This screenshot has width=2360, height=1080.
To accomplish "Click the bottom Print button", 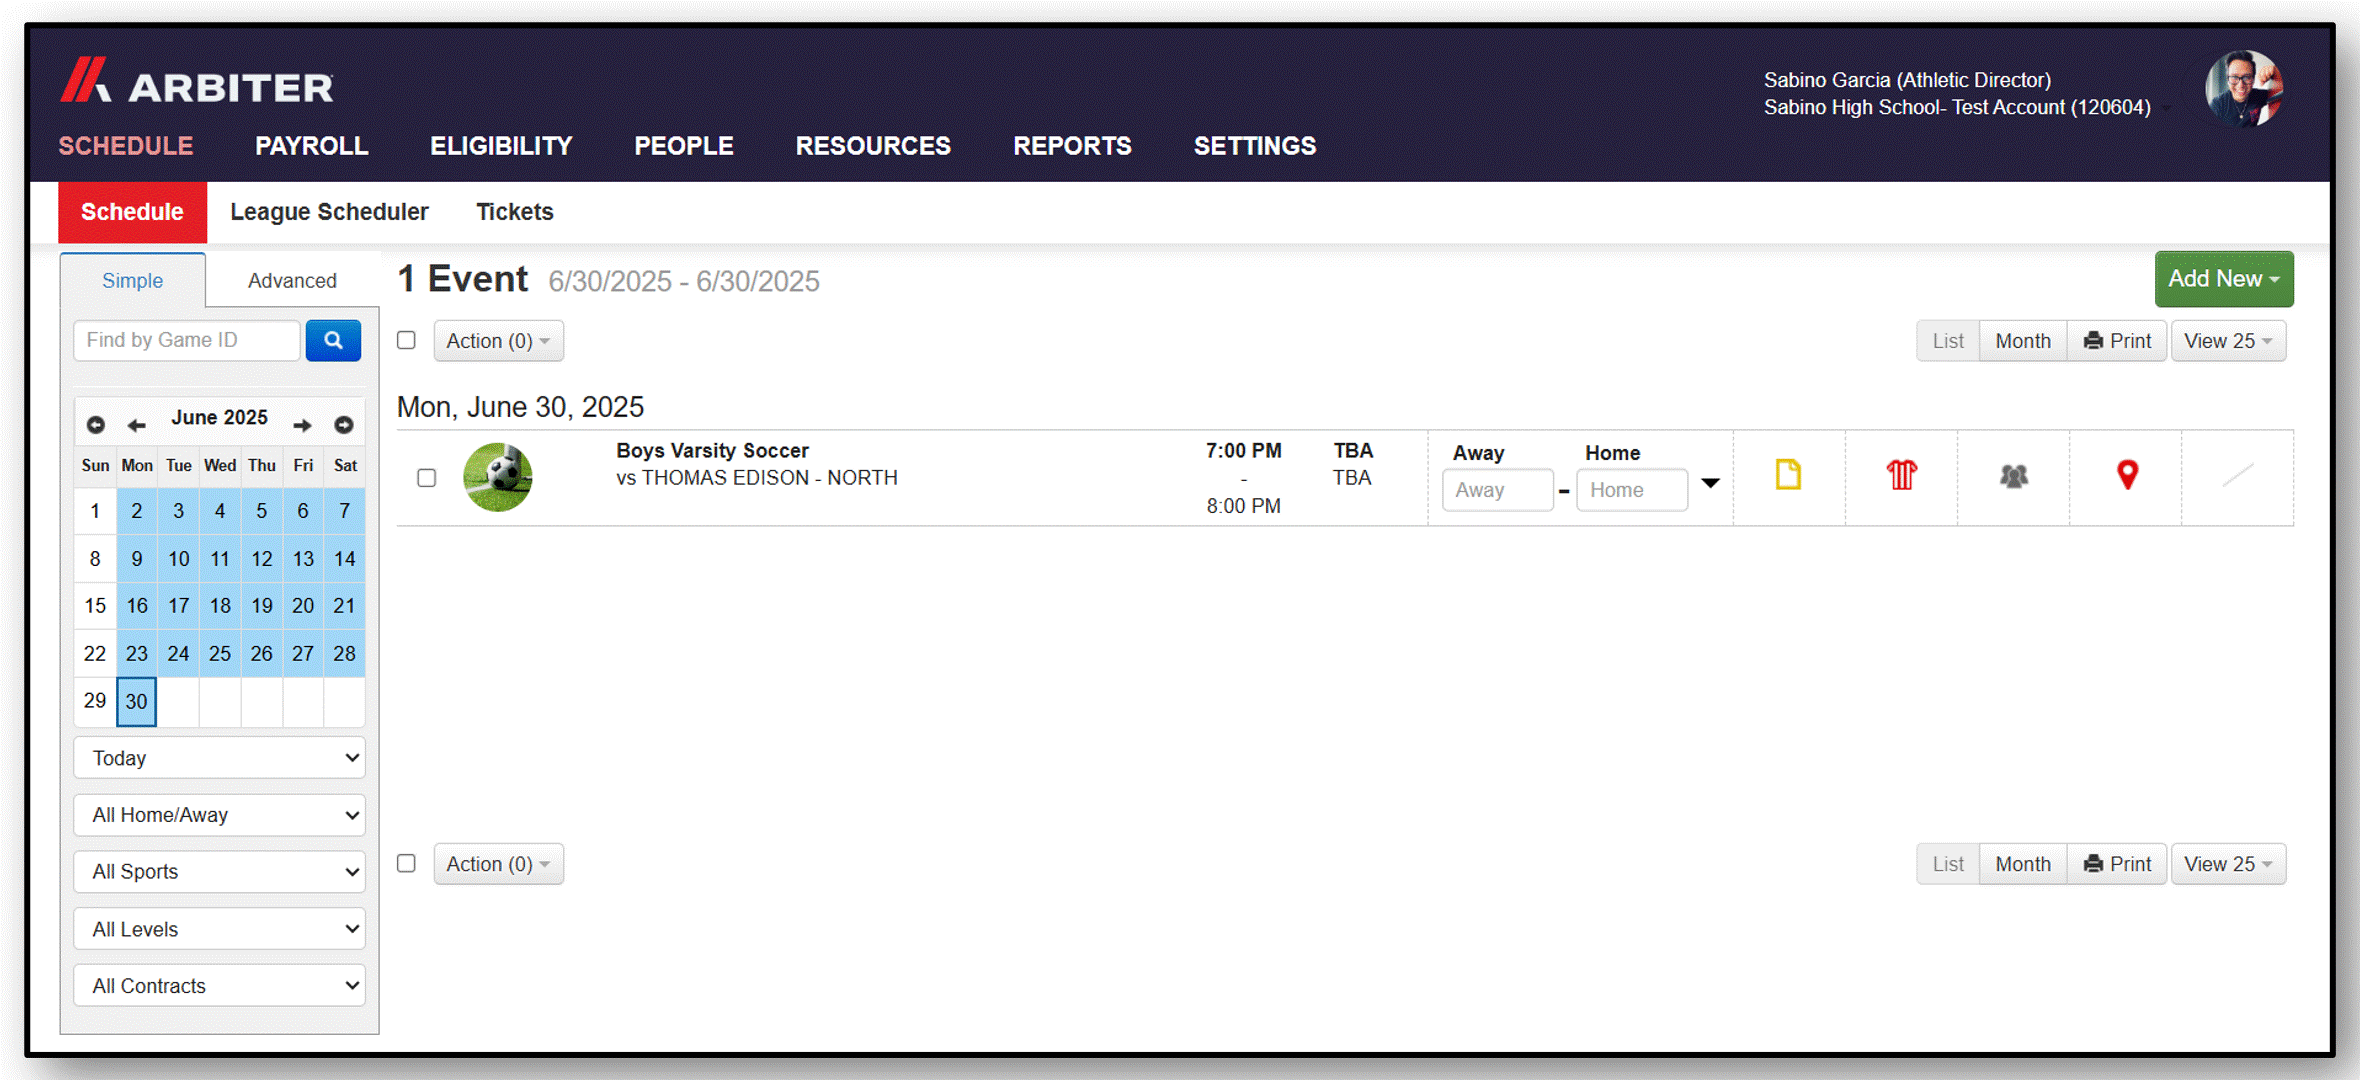I will pyautogui.click(x=2117, y=864).
